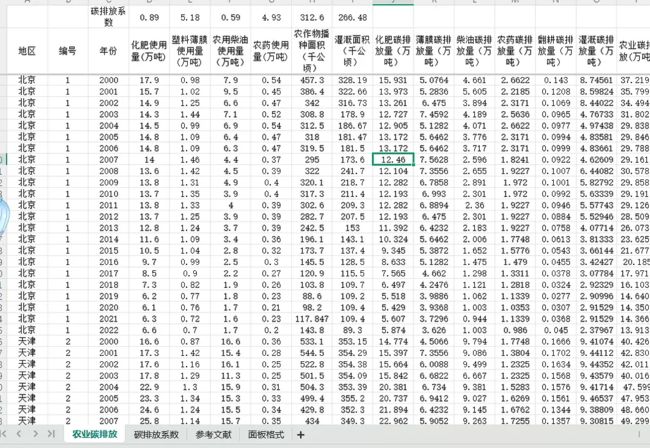This screenshot has height=448, width=650.
Task: Select the cell containing 8.74561
Action: pyautogui.click(x=596, y=80)
